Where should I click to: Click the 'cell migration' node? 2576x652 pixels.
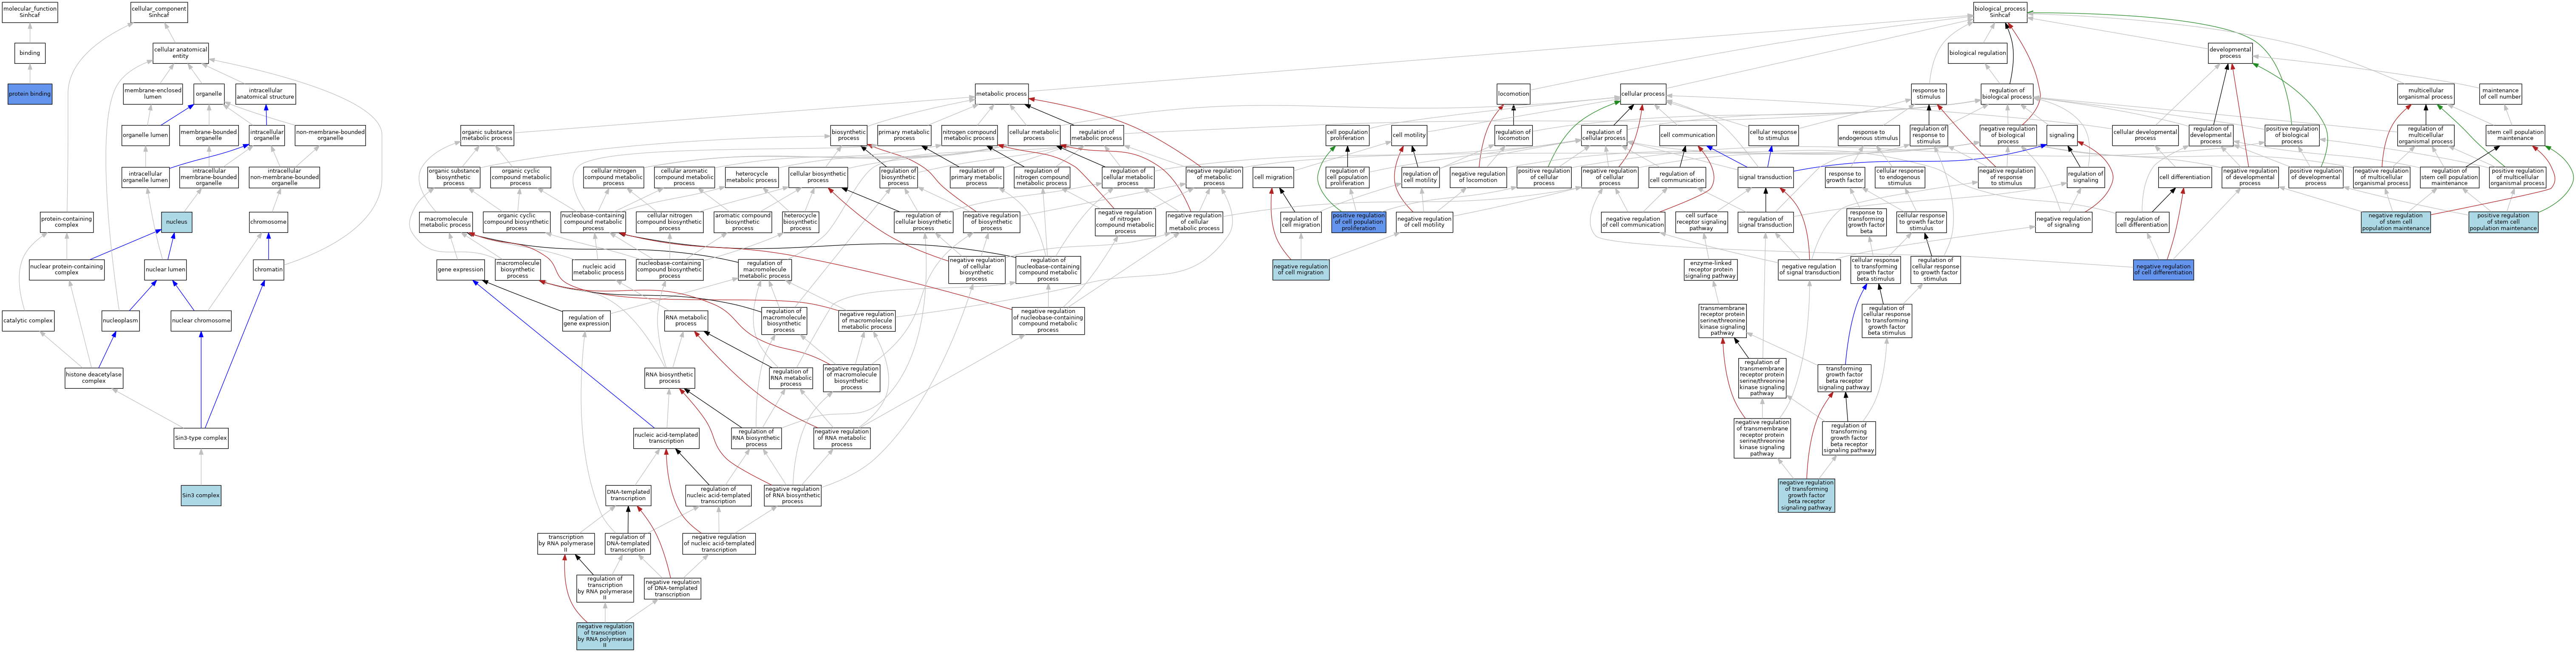1273,177
